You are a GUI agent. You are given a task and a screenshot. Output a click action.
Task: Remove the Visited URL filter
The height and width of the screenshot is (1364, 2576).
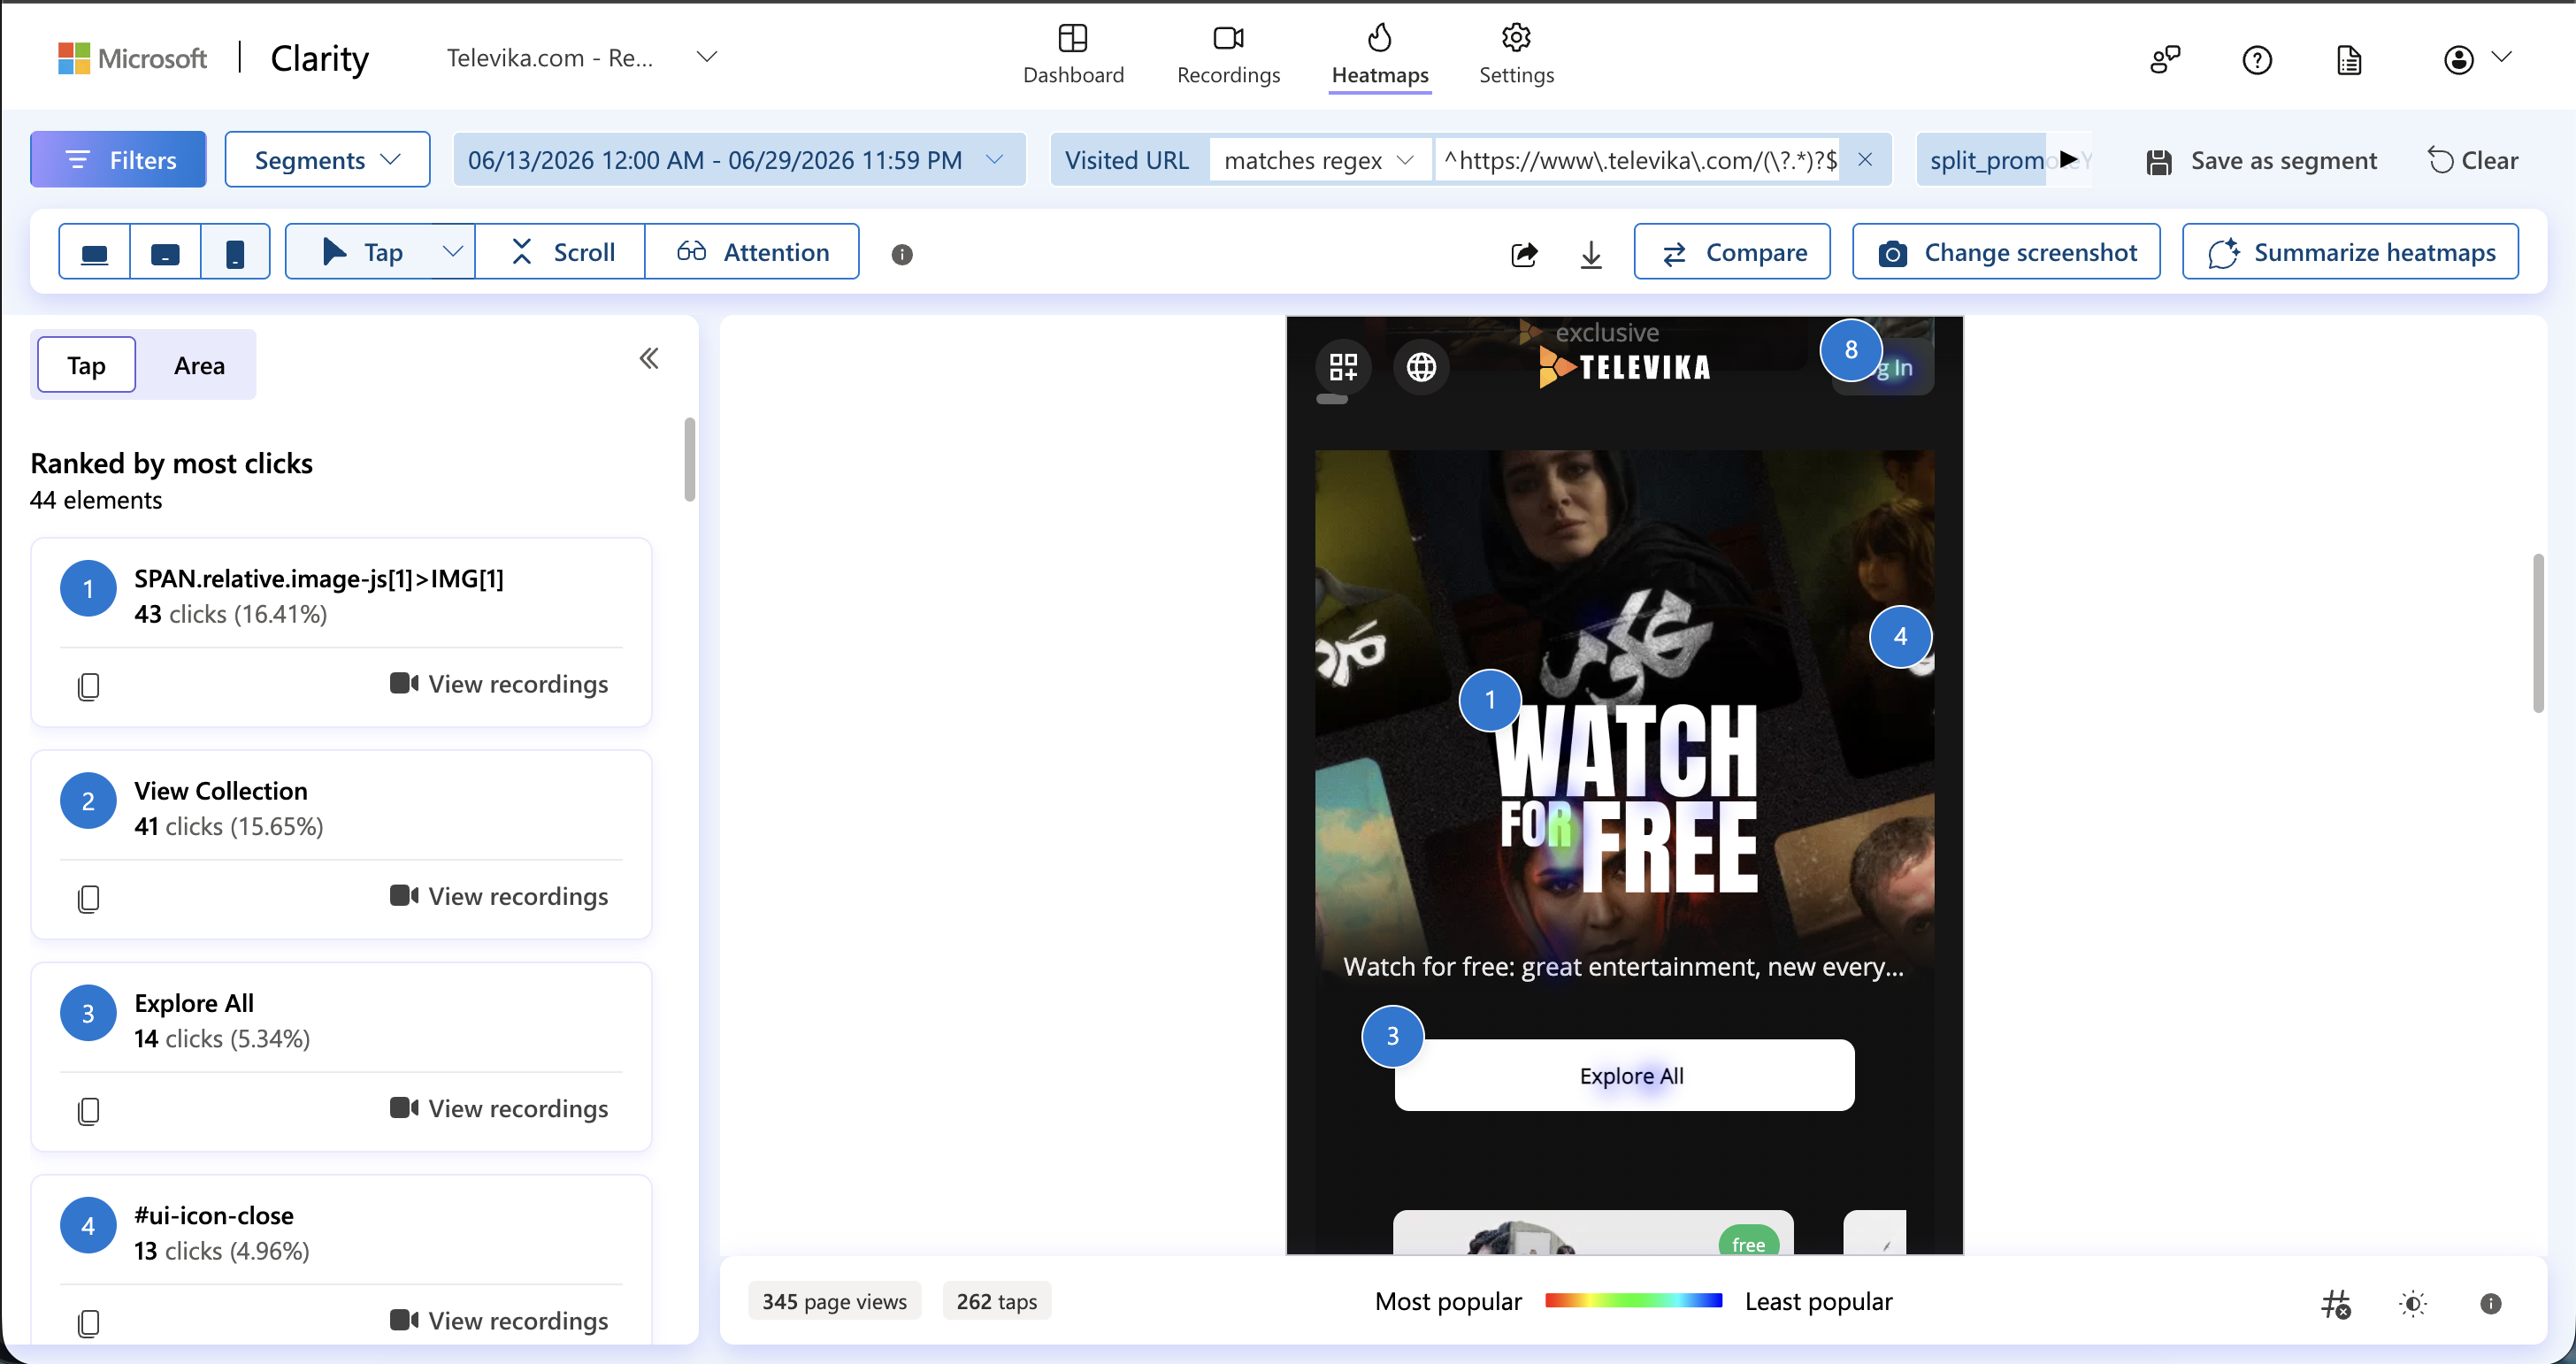click(1864, 159)
